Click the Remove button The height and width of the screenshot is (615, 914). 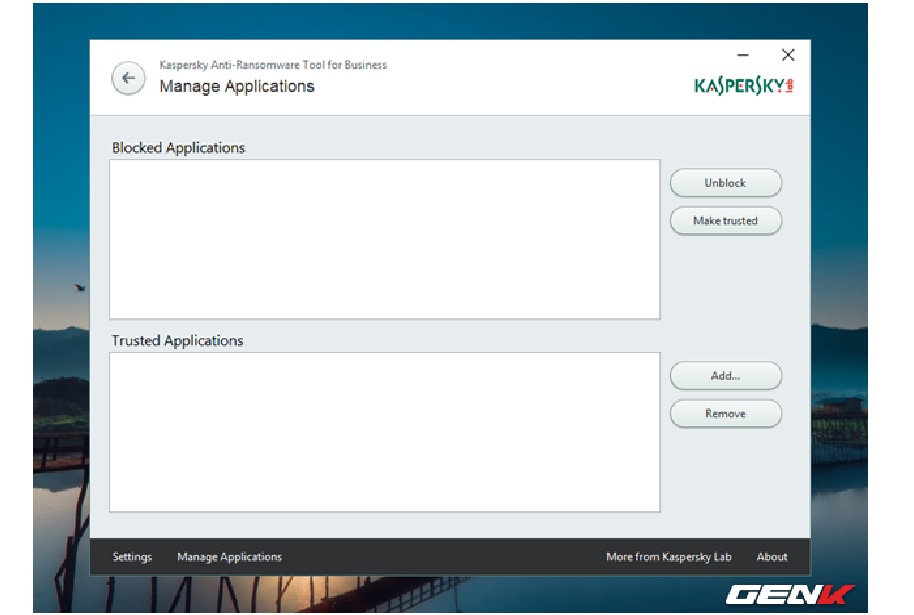726,414
